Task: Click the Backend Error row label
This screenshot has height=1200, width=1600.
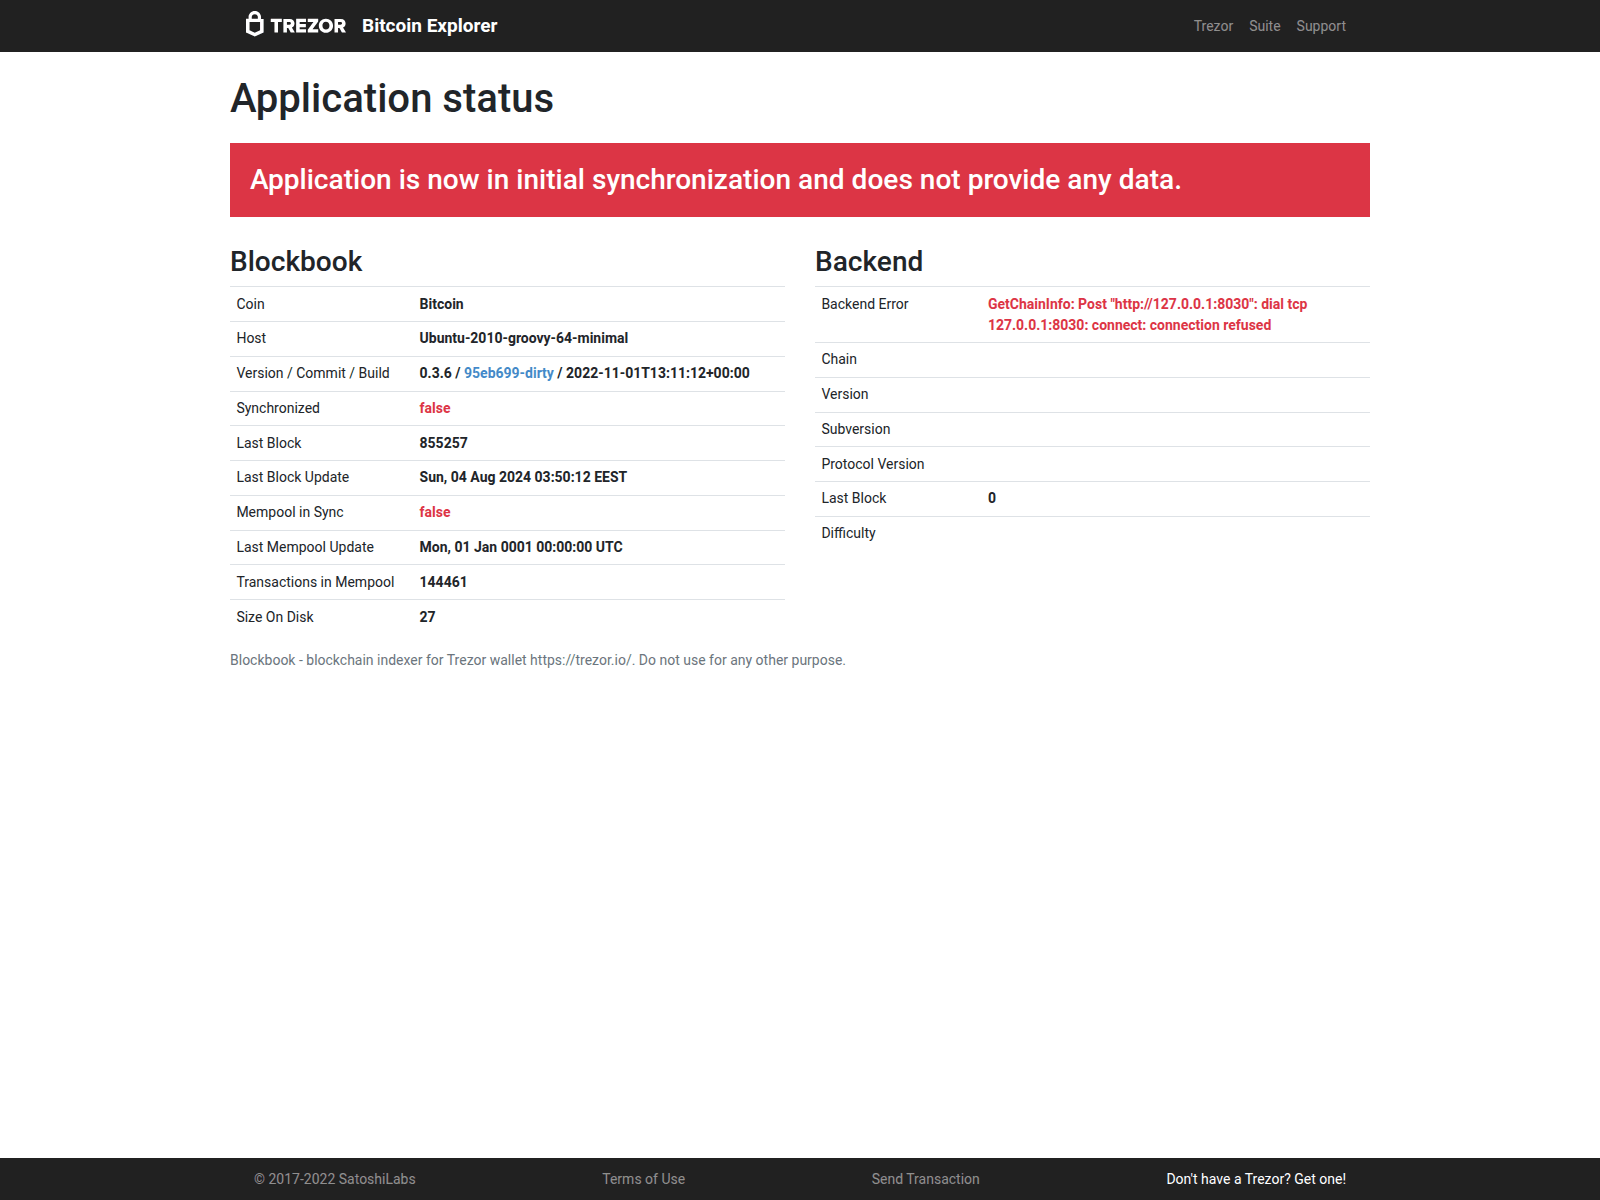Action: pos(865,304)
